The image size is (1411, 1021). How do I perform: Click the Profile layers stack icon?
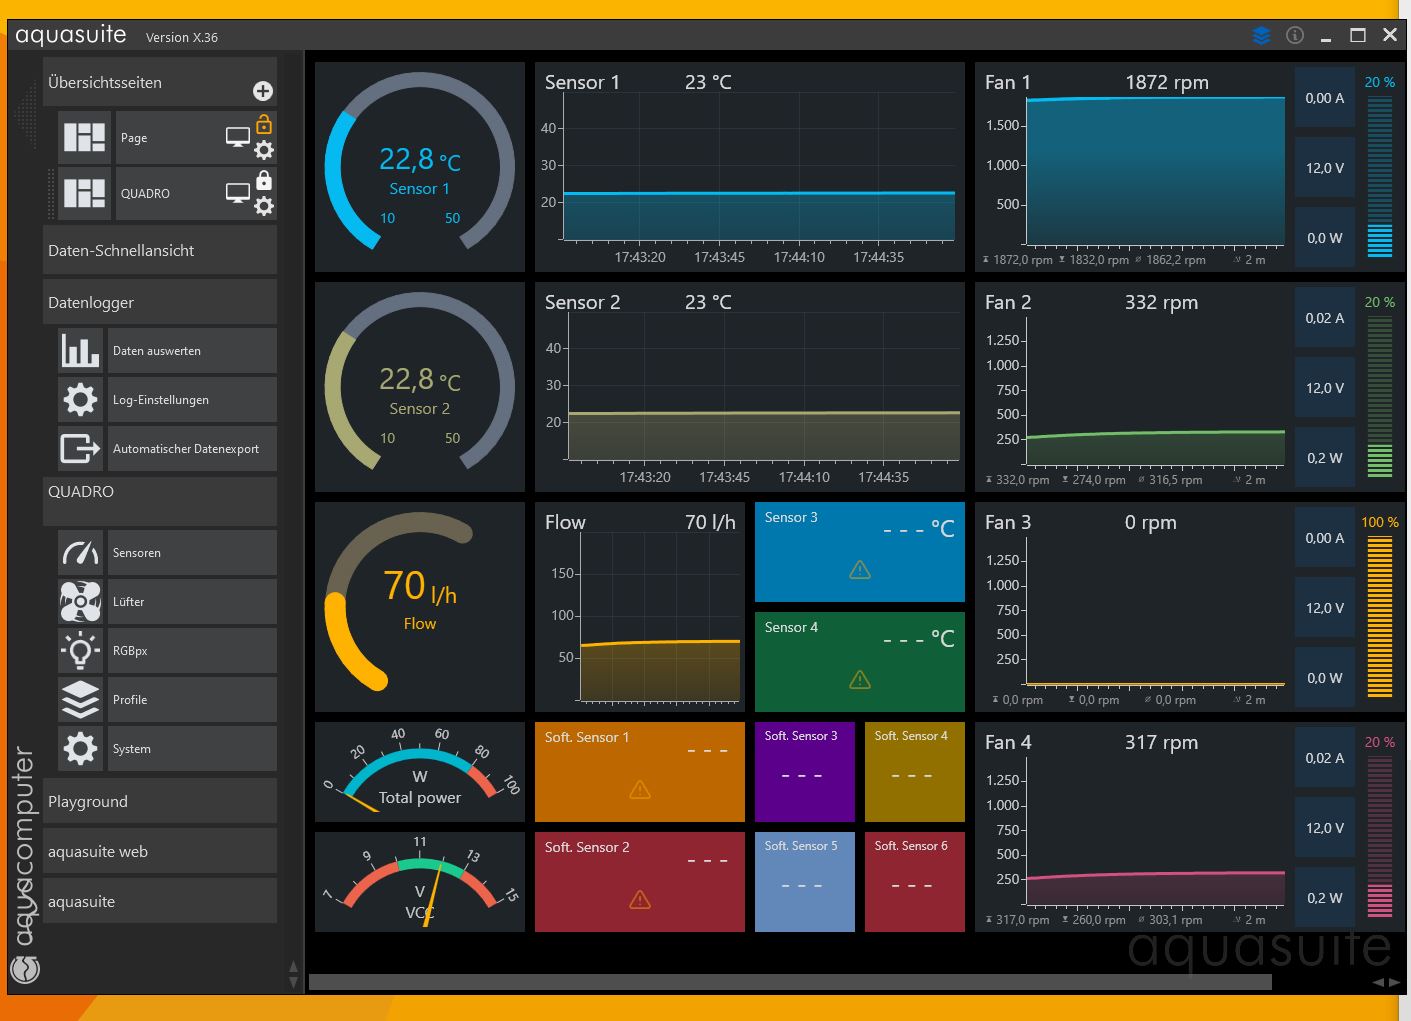coord(80,700)
